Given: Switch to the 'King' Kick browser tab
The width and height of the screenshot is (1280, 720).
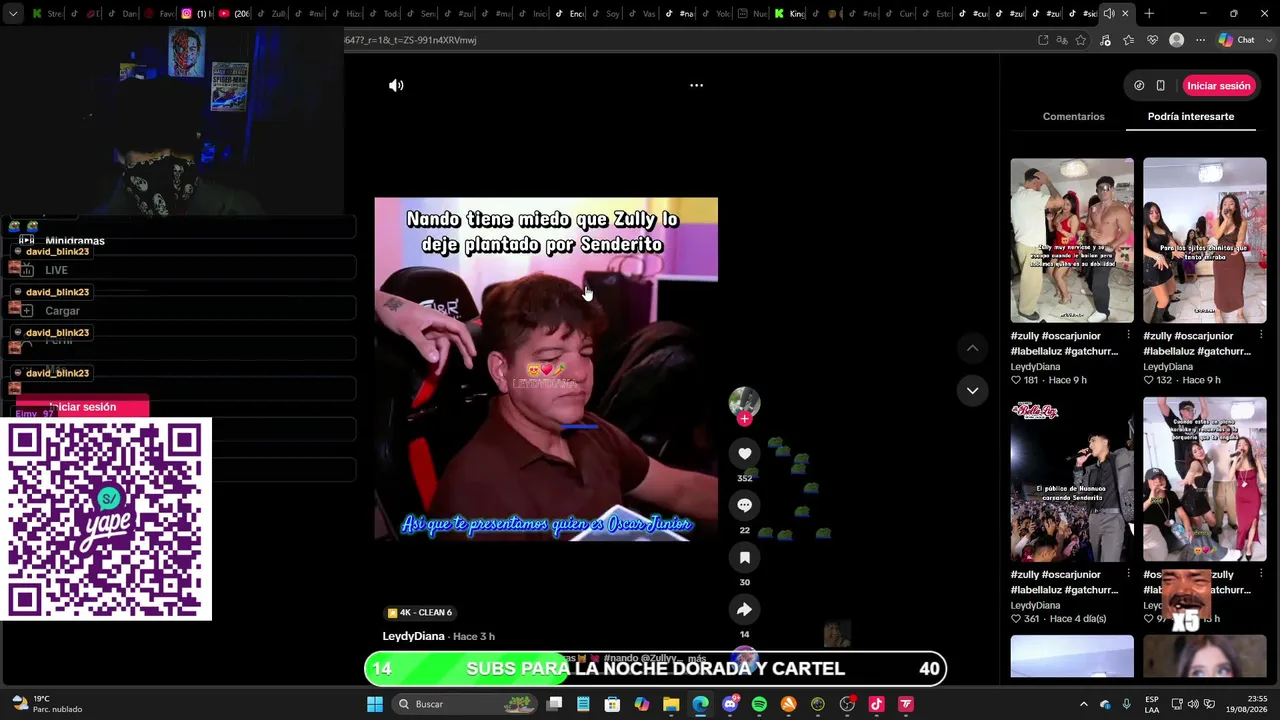Looking at the screenshot, I should 789,14.
